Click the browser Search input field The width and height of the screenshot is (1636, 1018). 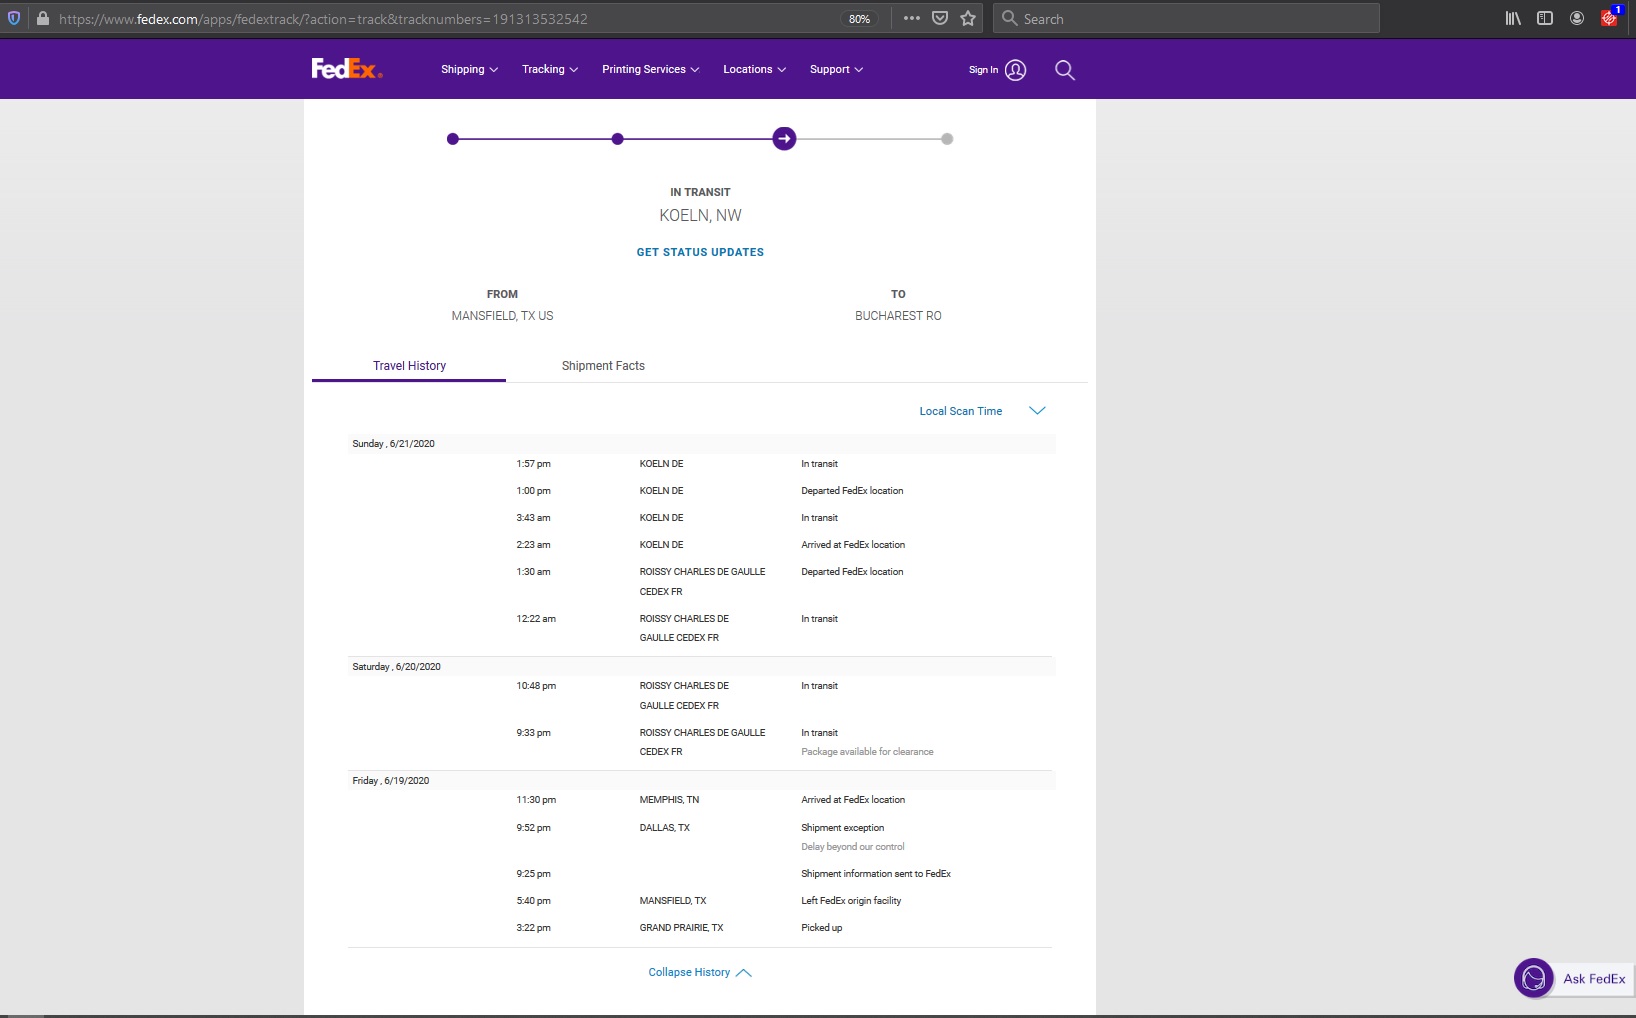1185,18
